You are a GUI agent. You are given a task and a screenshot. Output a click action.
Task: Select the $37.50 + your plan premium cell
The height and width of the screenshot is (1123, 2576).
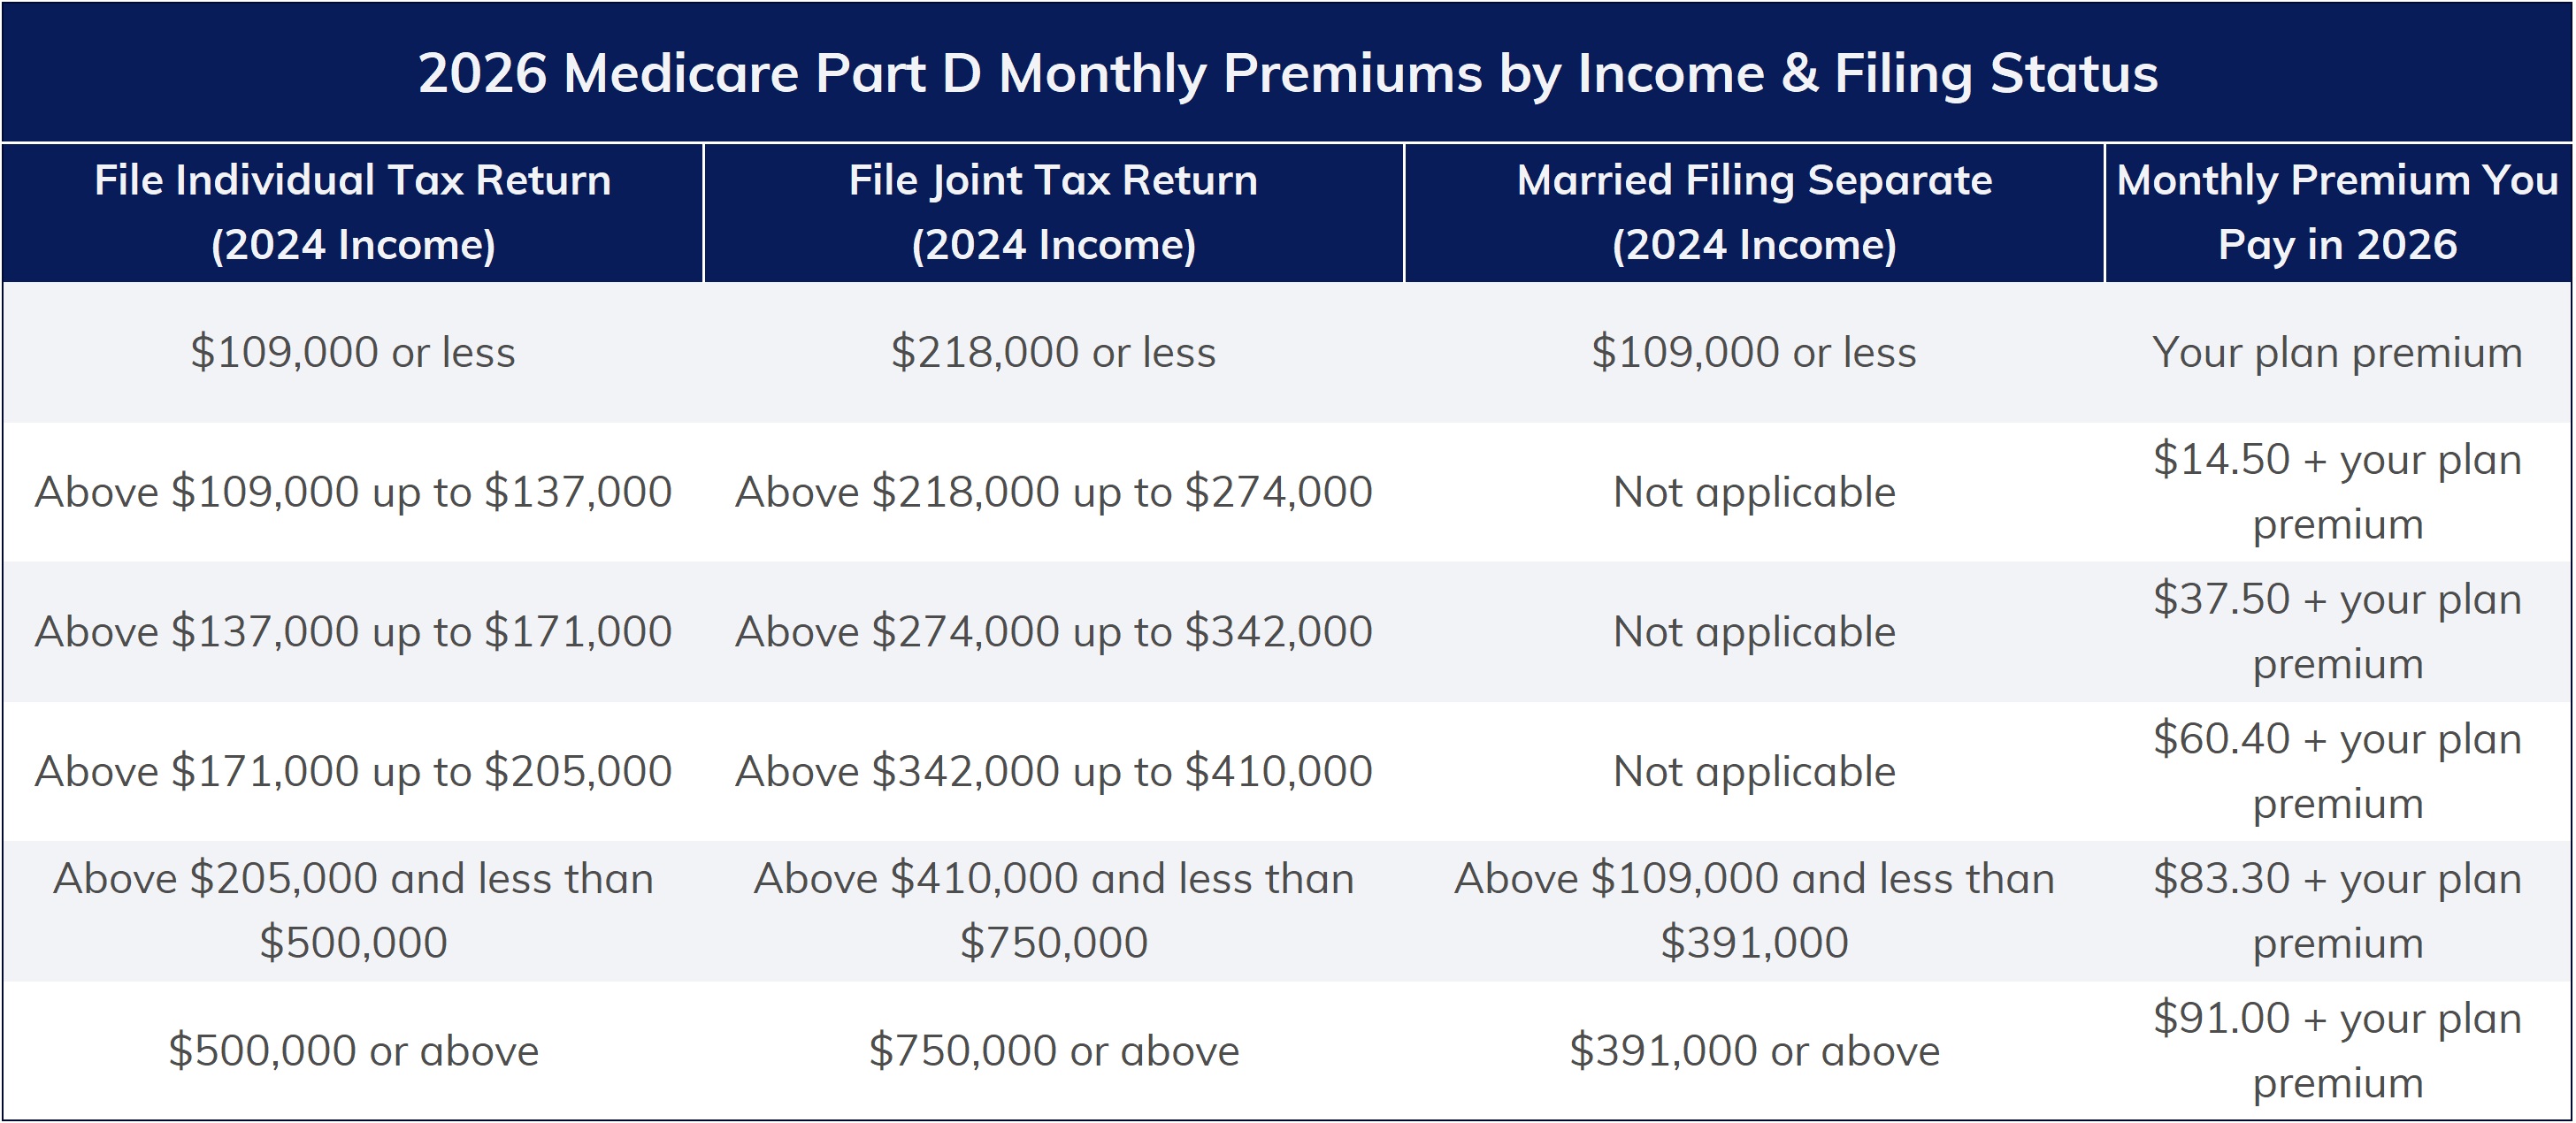(2337, 632)
